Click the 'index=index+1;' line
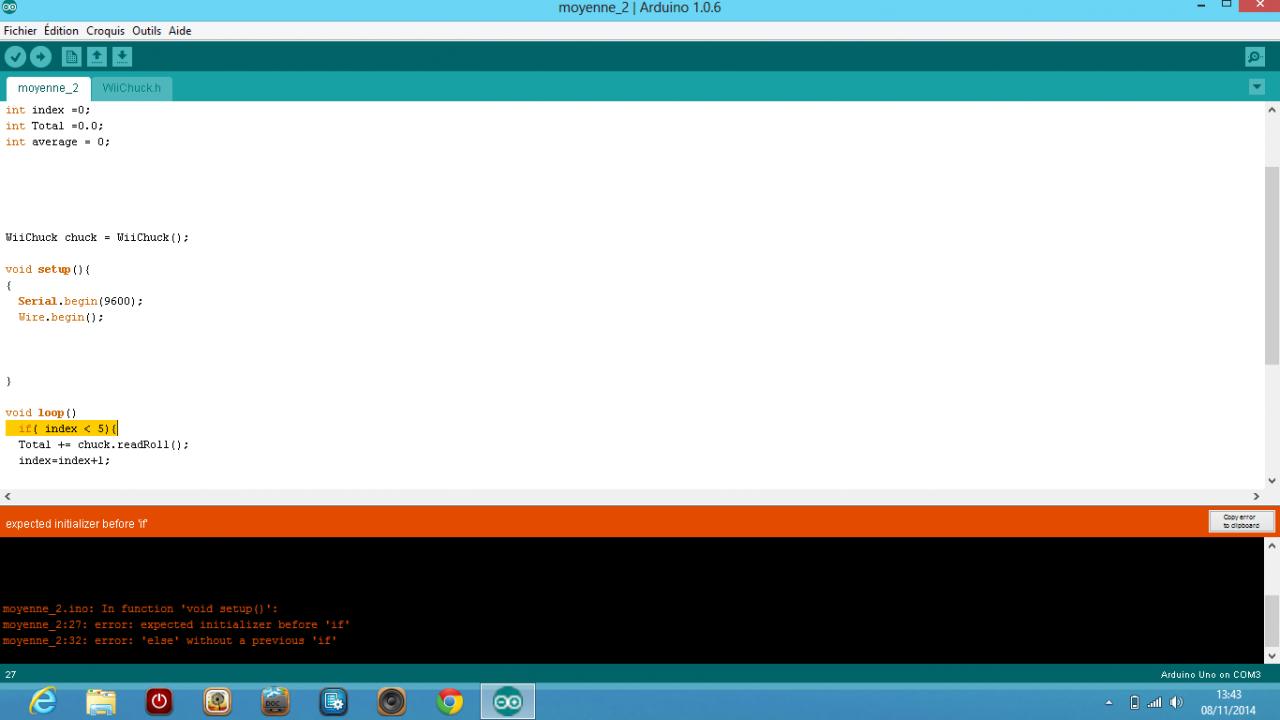1280x720 pixels. (64, 461)
